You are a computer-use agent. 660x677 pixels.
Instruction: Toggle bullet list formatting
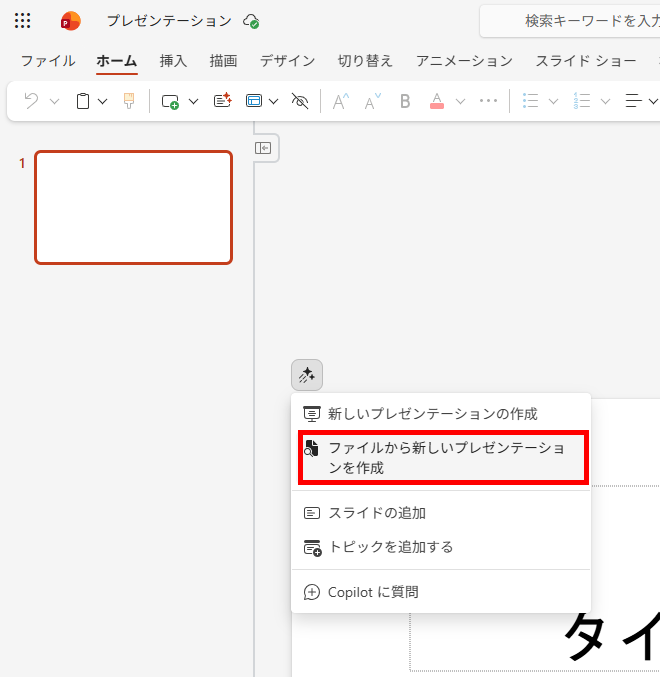tap(531, 101)
